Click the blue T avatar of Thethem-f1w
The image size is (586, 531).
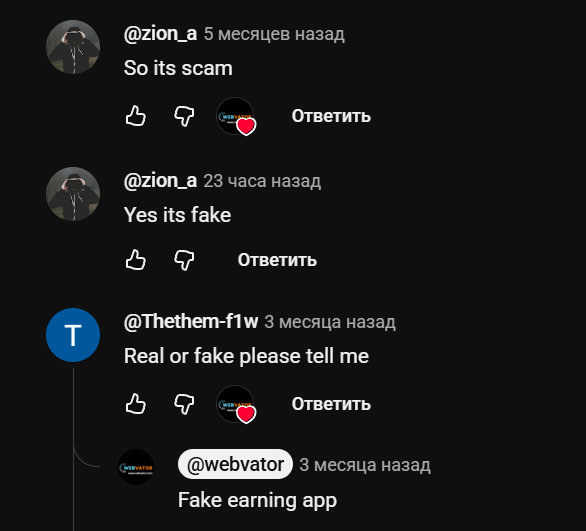[x=73, y=335]
